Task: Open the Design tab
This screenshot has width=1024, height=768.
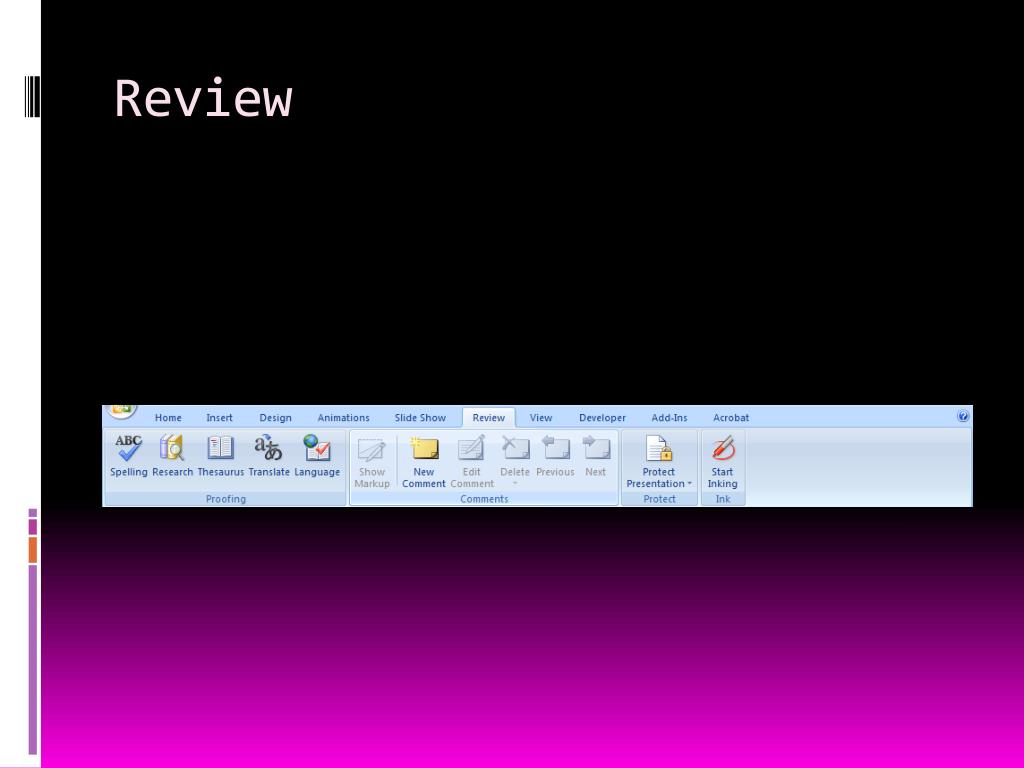Action: 276,418
